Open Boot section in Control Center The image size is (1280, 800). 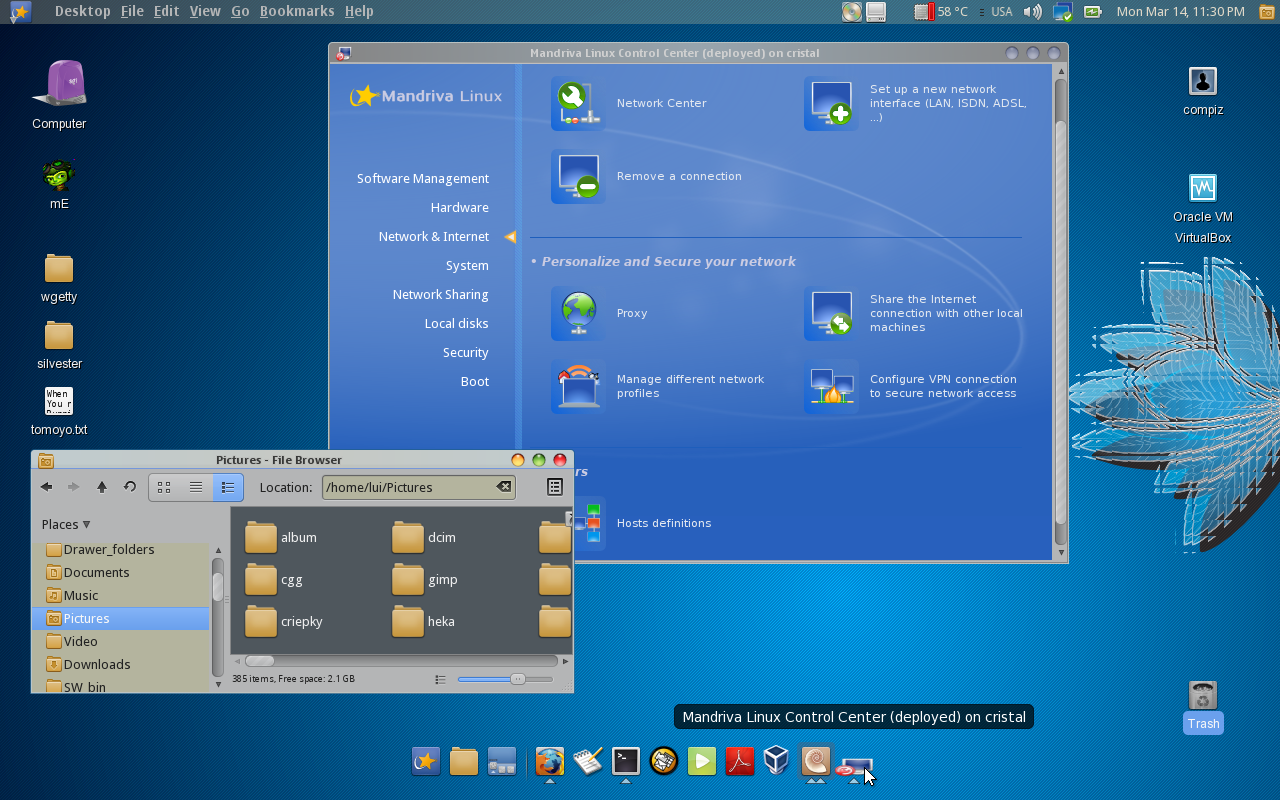pos(475,381)
